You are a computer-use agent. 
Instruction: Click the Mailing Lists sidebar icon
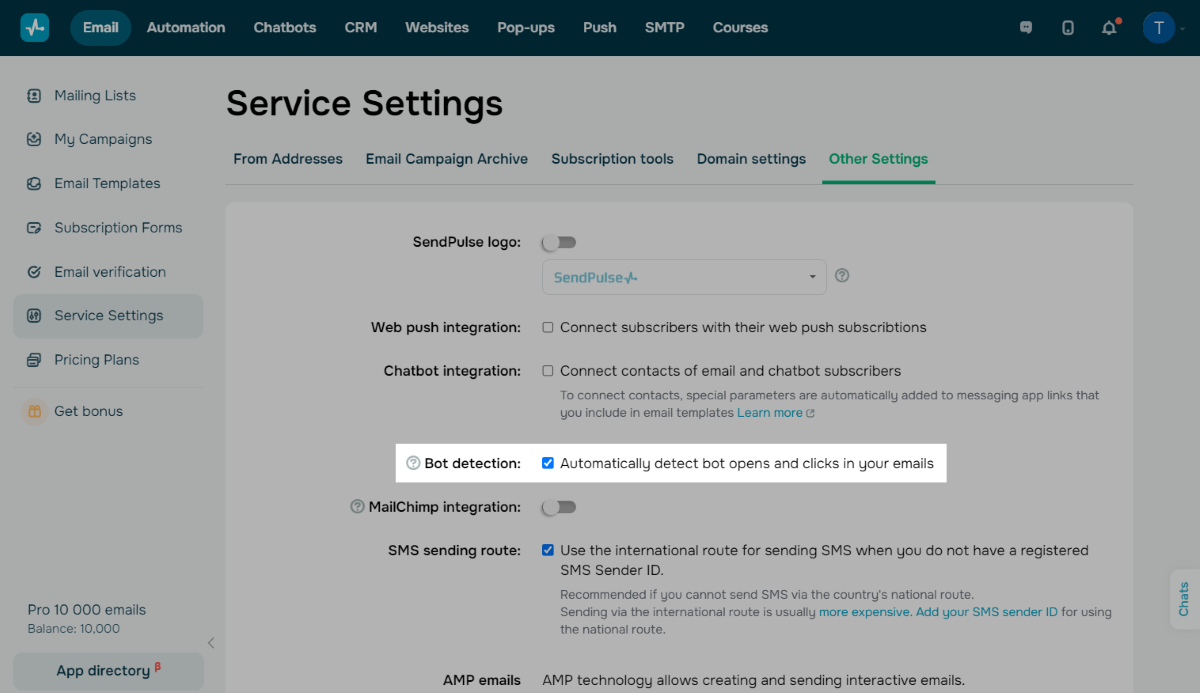[x=34, y=96]
